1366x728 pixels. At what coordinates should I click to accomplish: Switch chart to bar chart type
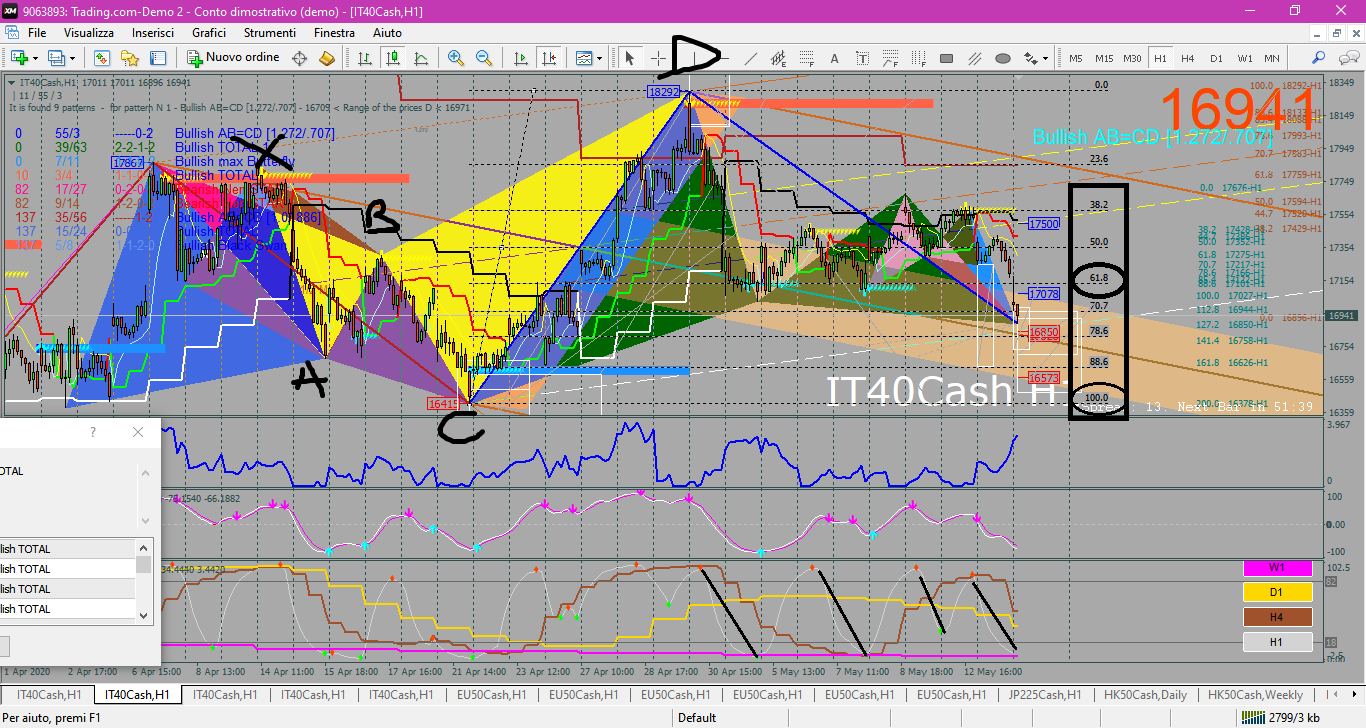click(365, 58)
